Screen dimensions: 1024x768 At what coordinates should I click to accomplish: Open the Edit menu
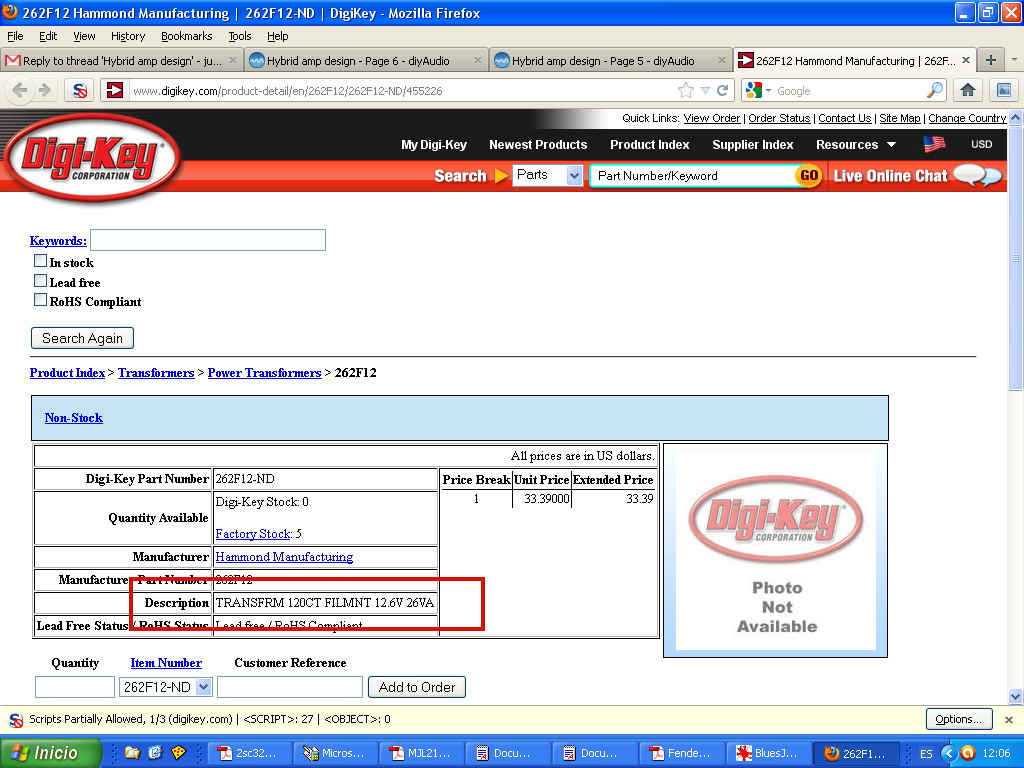pos(48,36)
